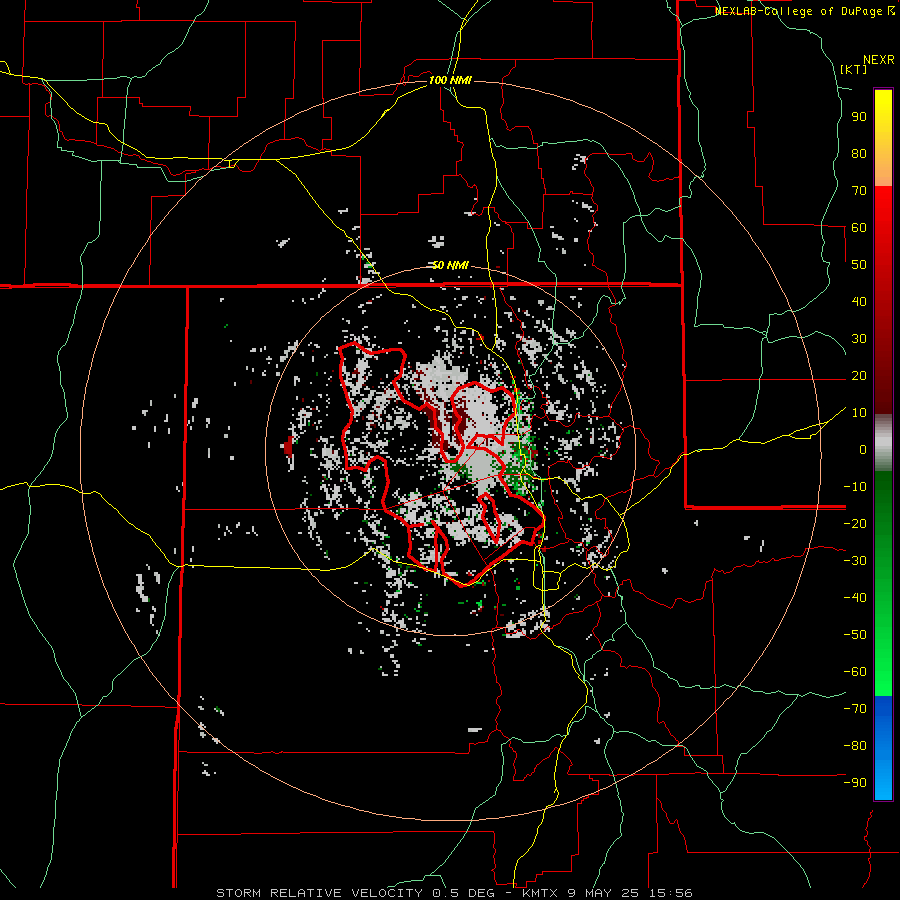Click the 0 value on the velocity scale
Viewport: 900px width, 900px height.
click(863, 449)
